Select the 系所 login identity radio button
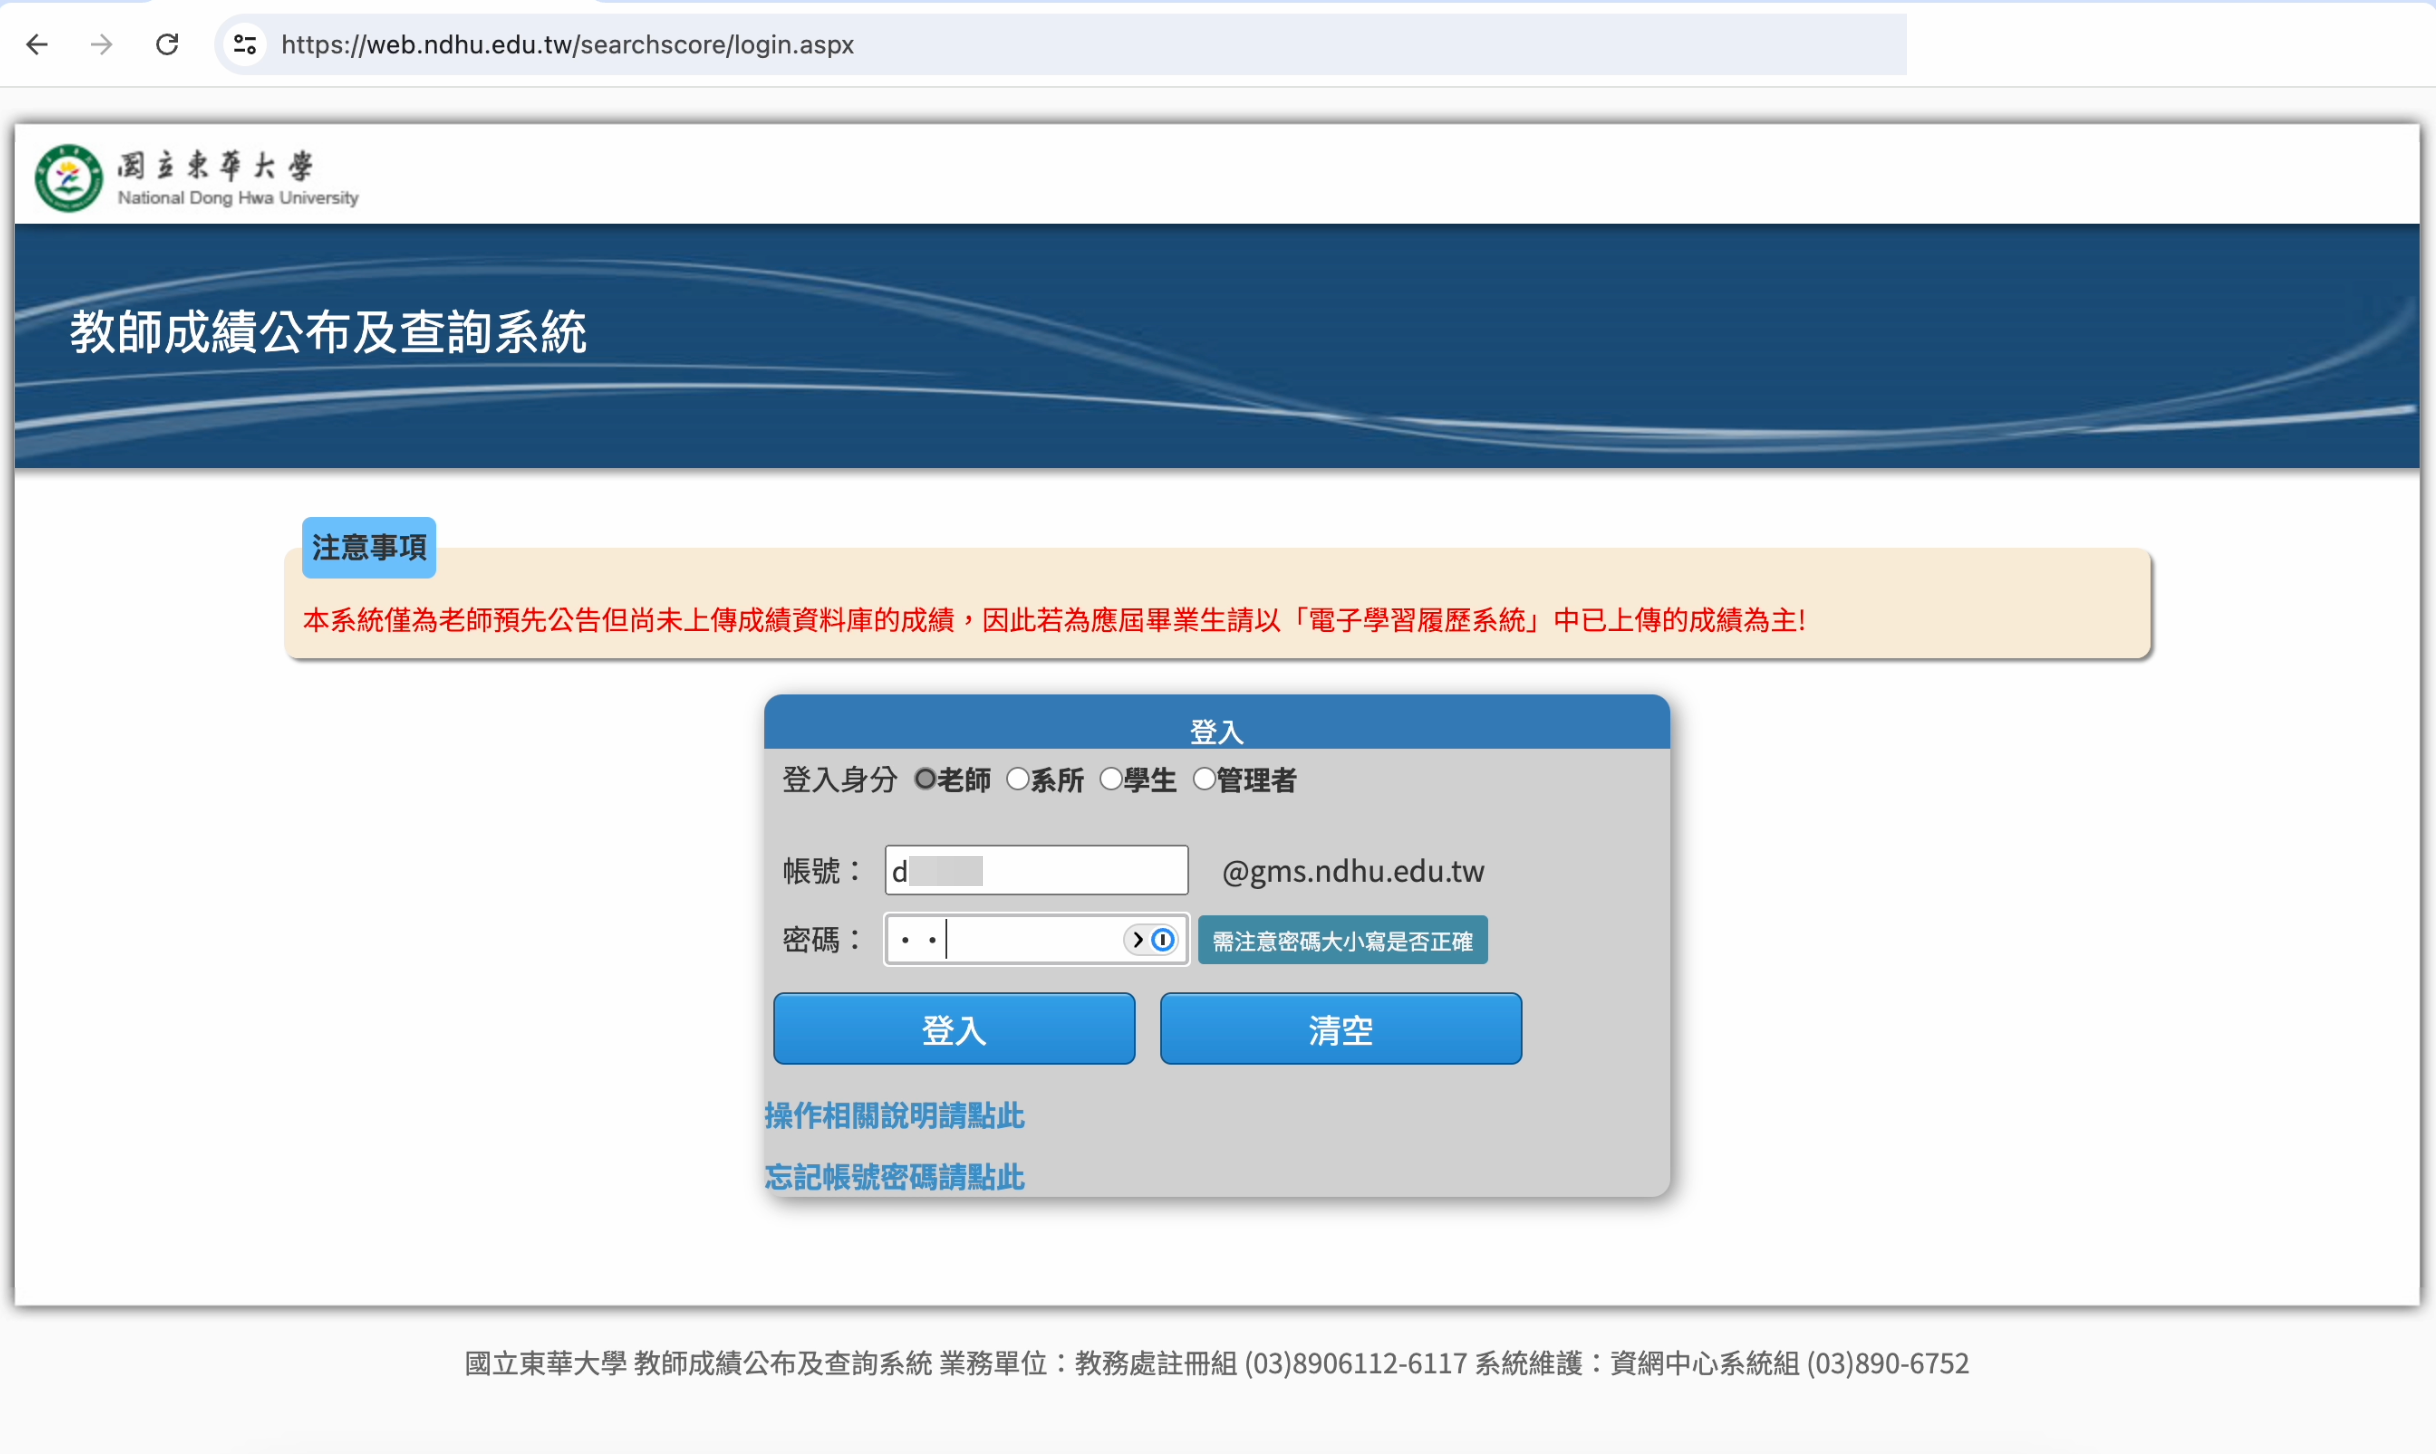 coord(1017,779)
